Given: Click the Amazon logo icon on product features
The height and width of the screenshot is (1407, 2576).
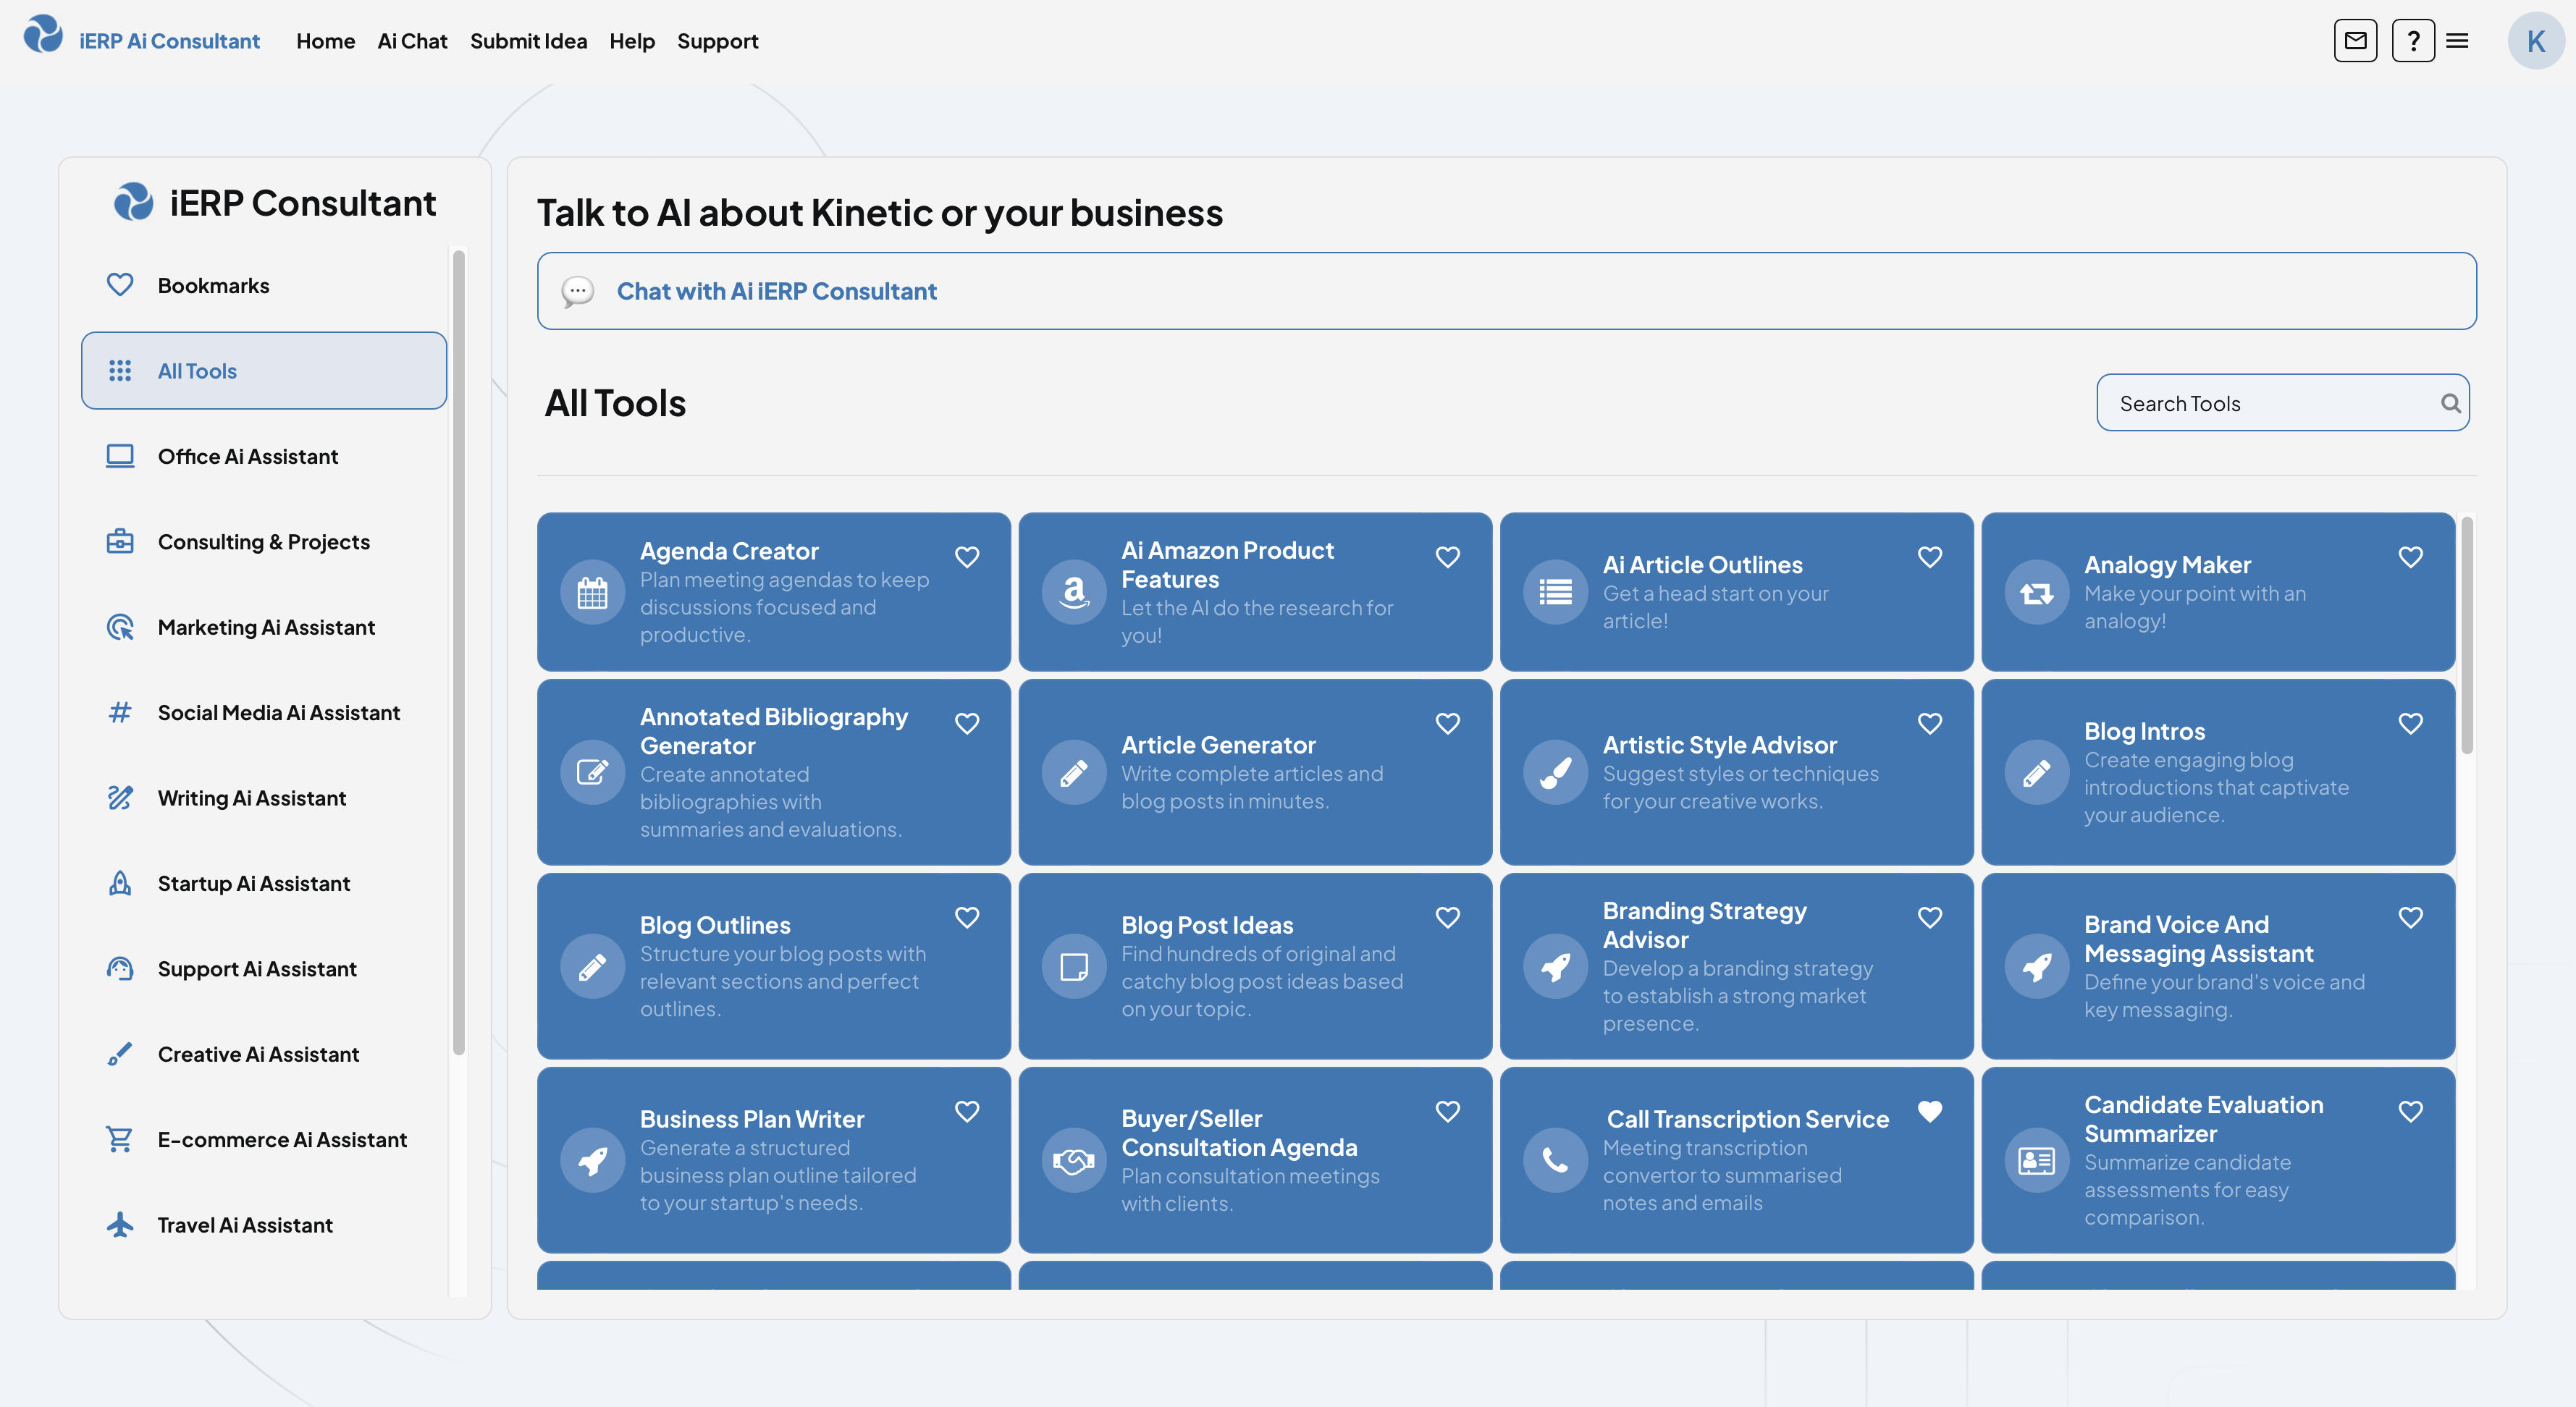Looking at the screenshot, I should (1074, 592).
